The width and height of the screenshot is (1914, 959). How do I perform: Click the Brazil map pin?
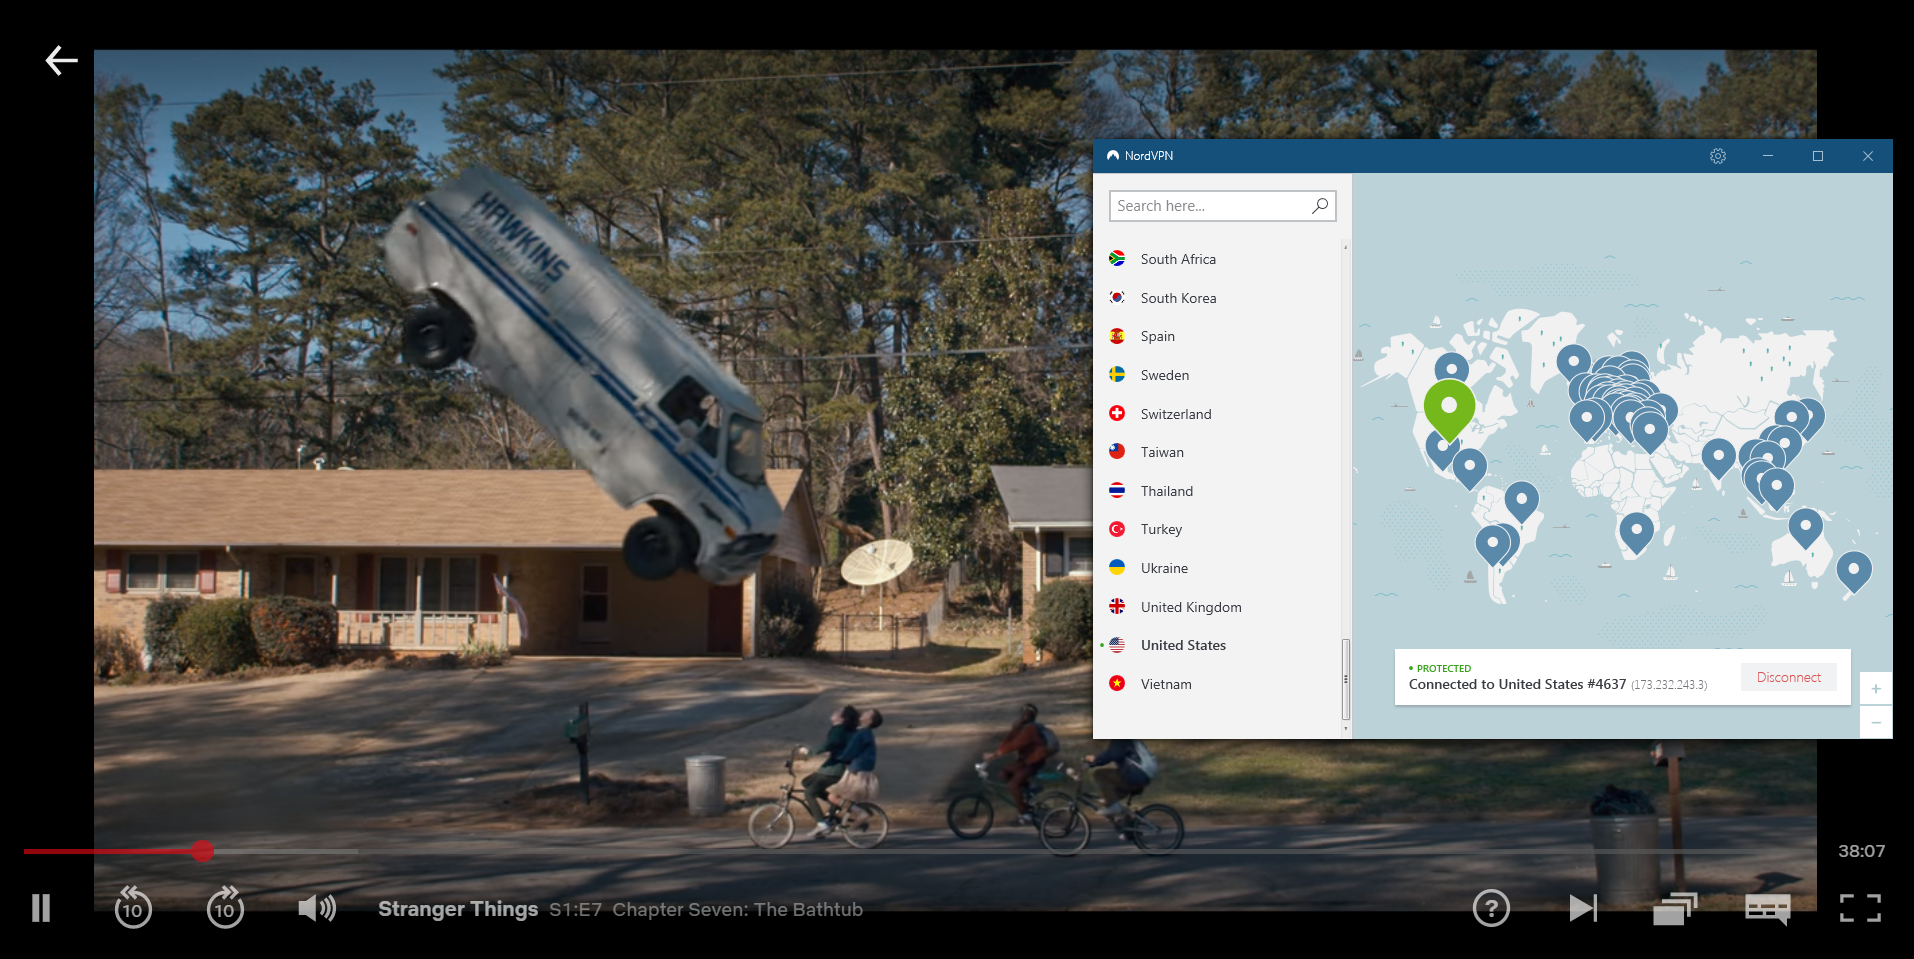point(1521,501)
